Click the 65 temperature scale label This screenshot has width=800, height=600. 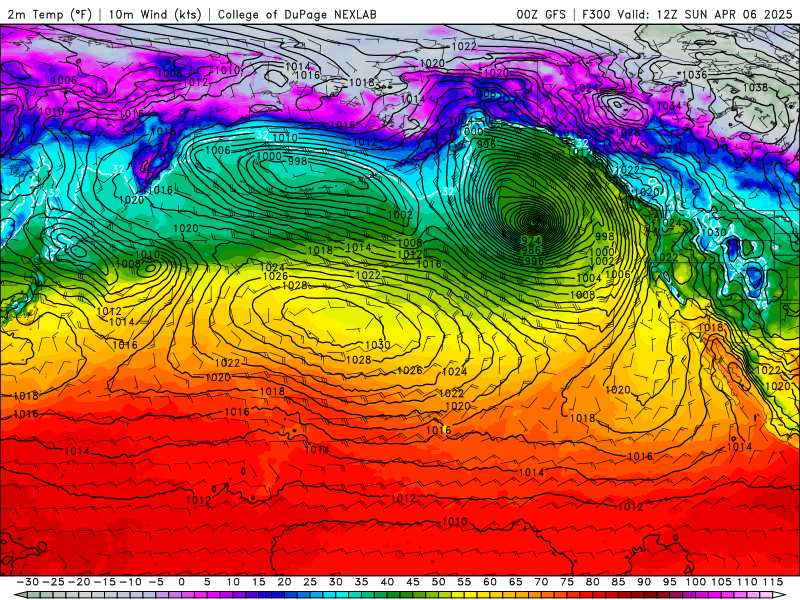click(x=515, y=582)
